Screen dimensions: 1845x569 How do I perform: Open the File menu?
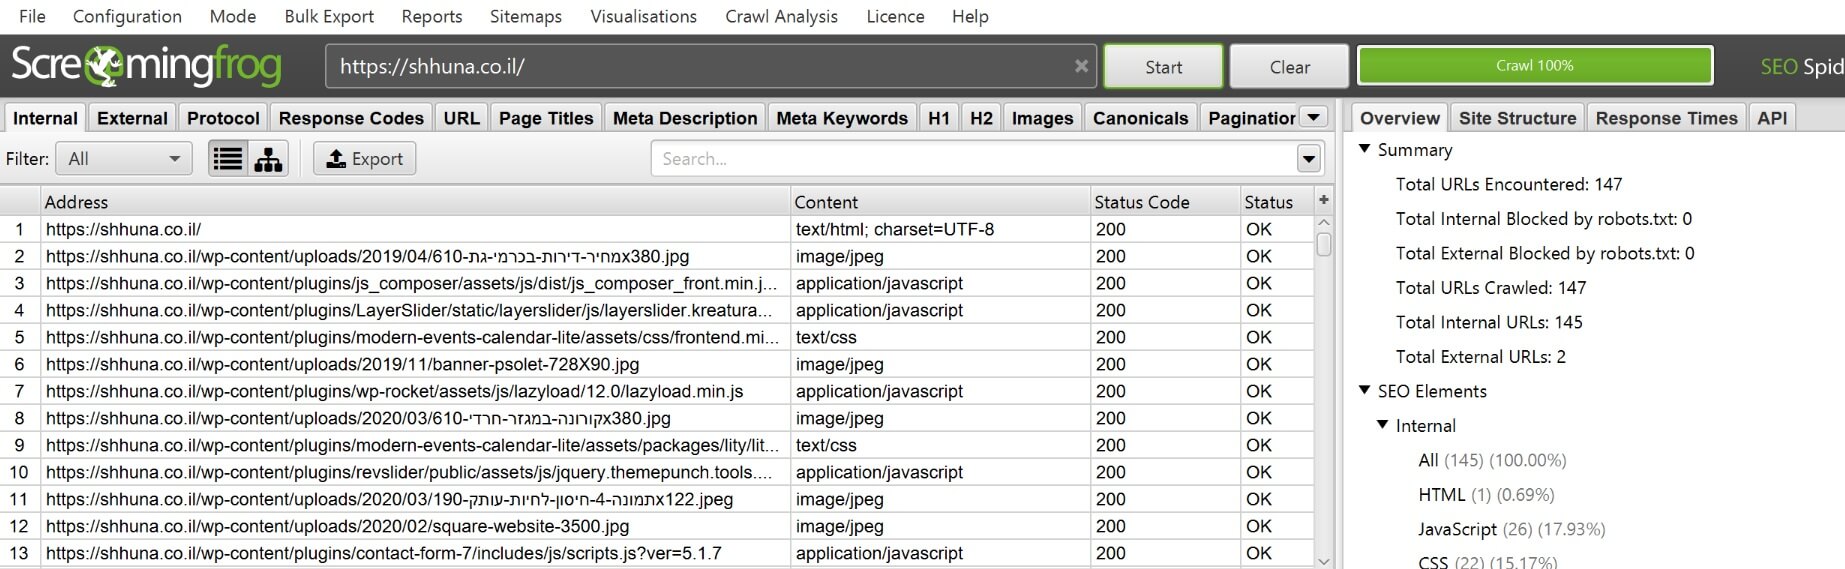click(32, 16)
